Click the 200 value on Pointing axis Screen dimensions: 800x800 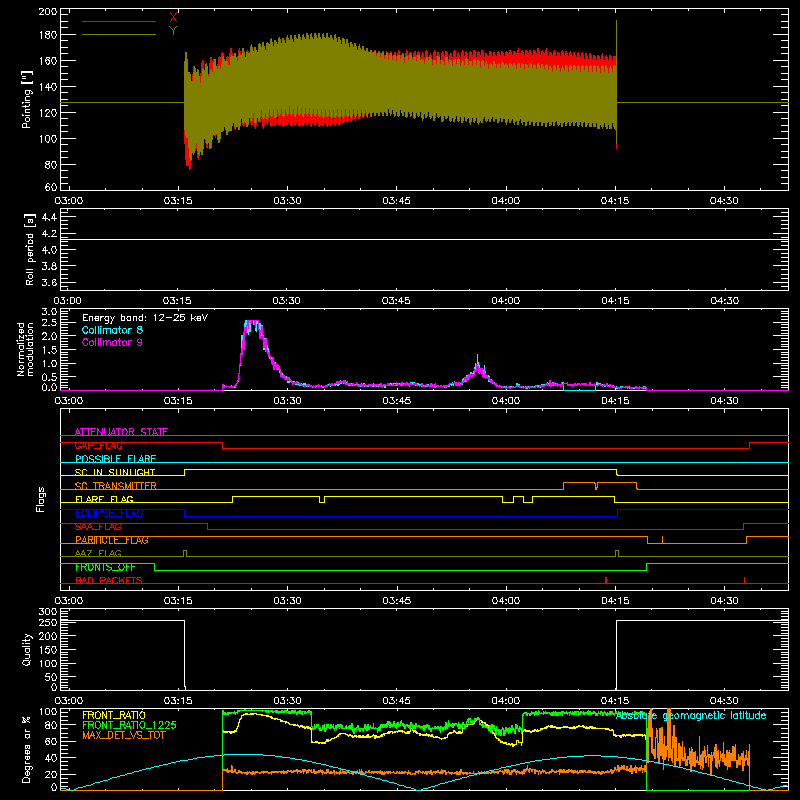point(47,11)
